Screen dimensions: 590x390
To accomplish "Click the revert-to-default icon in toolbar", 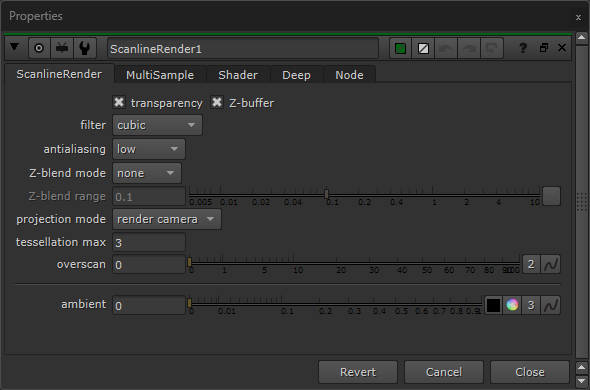I will tap(491, 48).
